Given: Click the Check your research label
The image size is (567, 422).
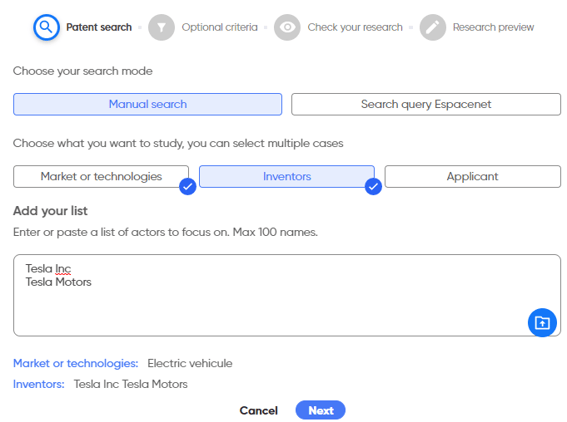Looking at the screenshot, I should (x=355, y=27).
